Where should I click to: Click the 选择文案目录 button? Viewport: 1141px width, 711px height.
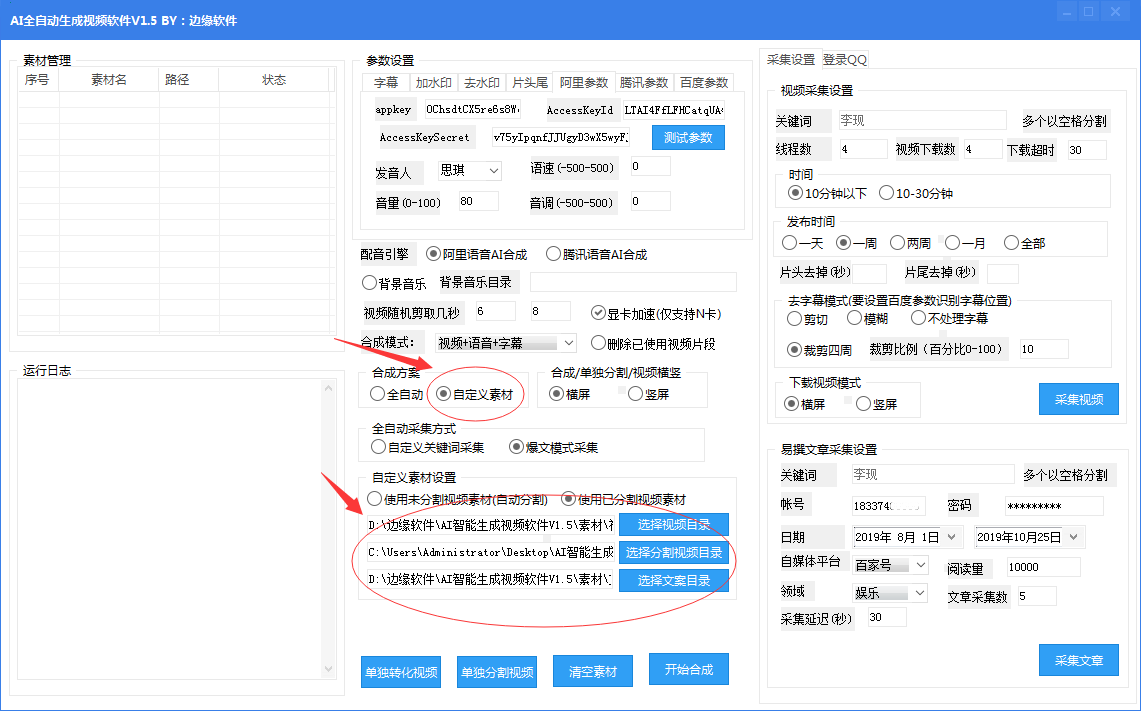674,580
